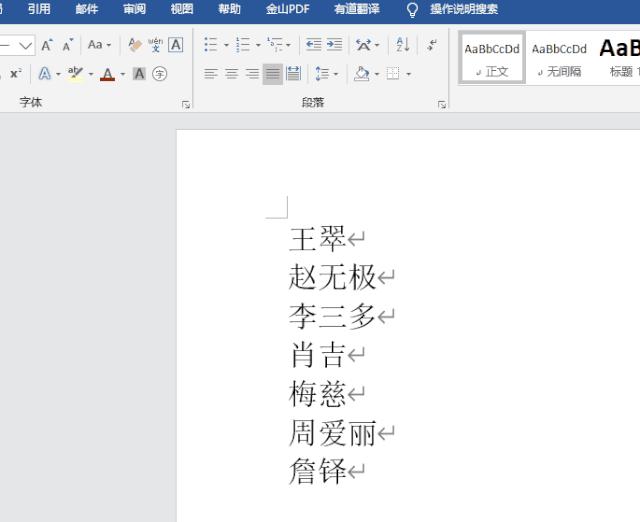The width and height of the screenshot is (640, 522).
Task: Expand borders dropdown arrow
Action: click(x=409, y=74)
